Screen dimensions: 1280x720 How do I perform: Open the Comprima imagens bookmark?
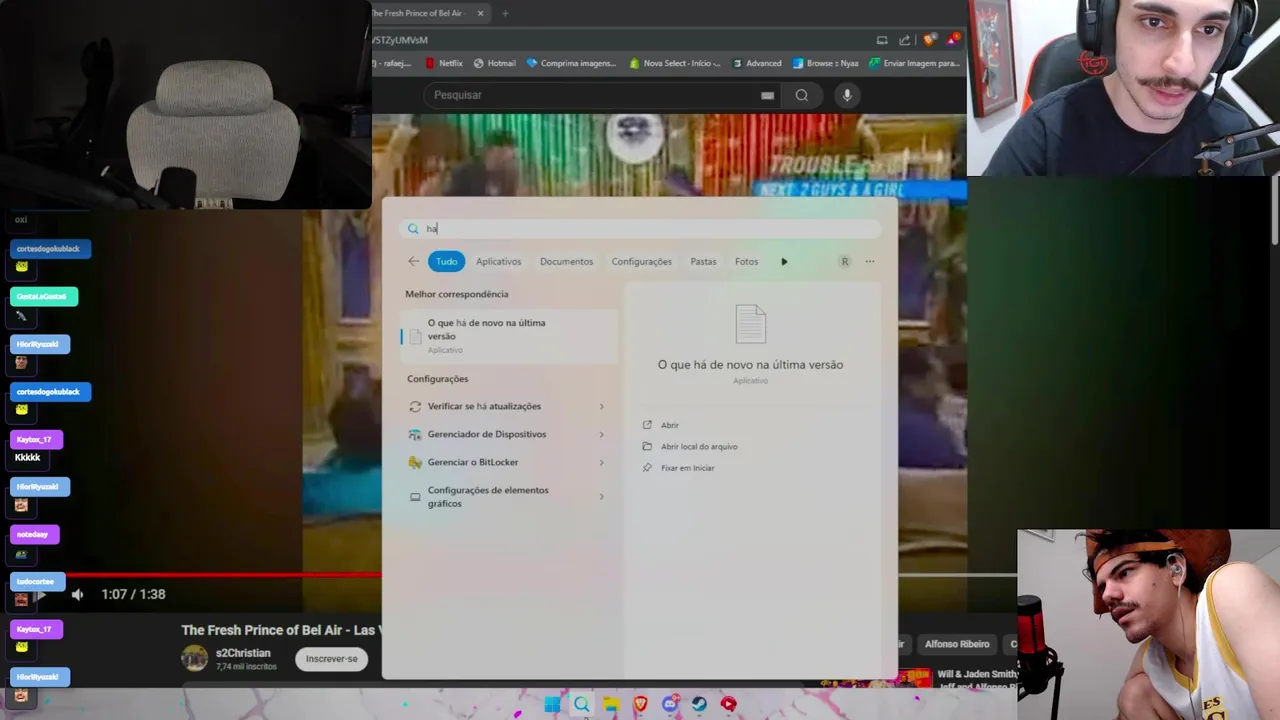click(x=571, y=63)
